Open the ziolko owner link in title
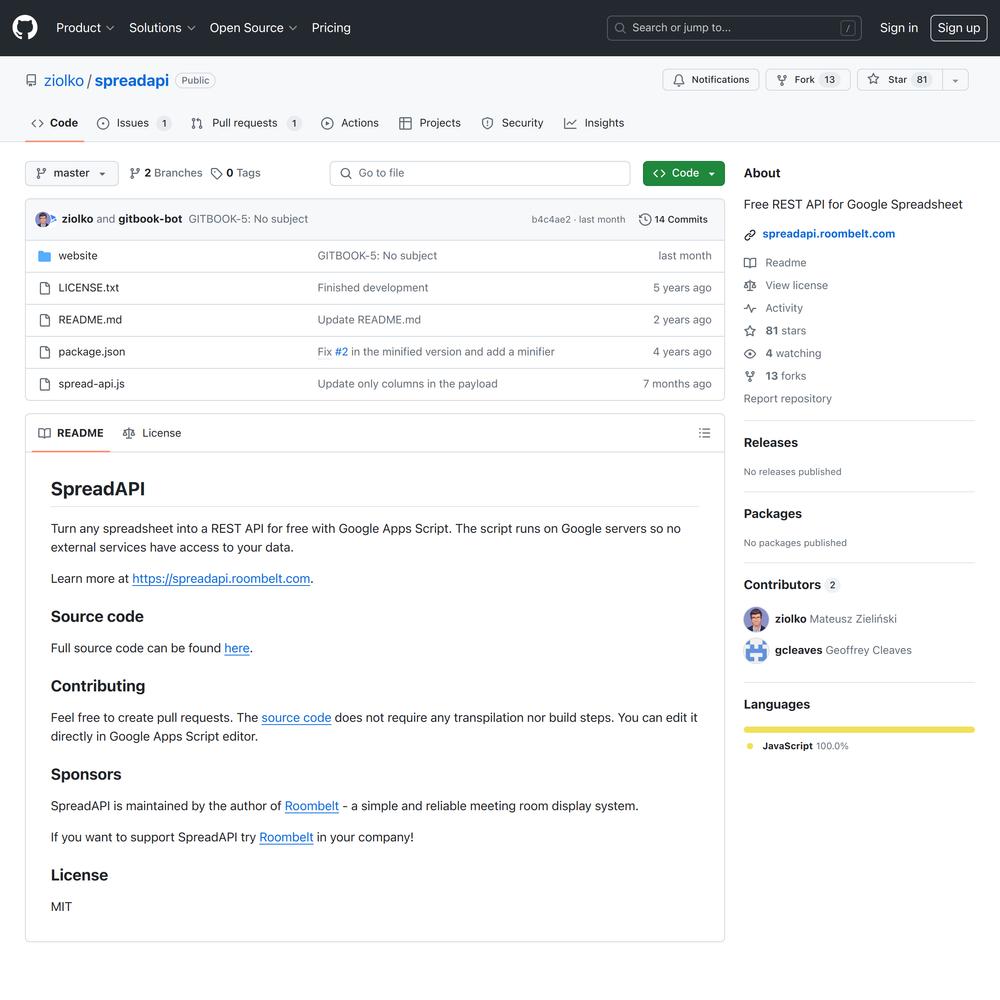This screenshot has height=1000, width=1000. [x=64, y=81]
